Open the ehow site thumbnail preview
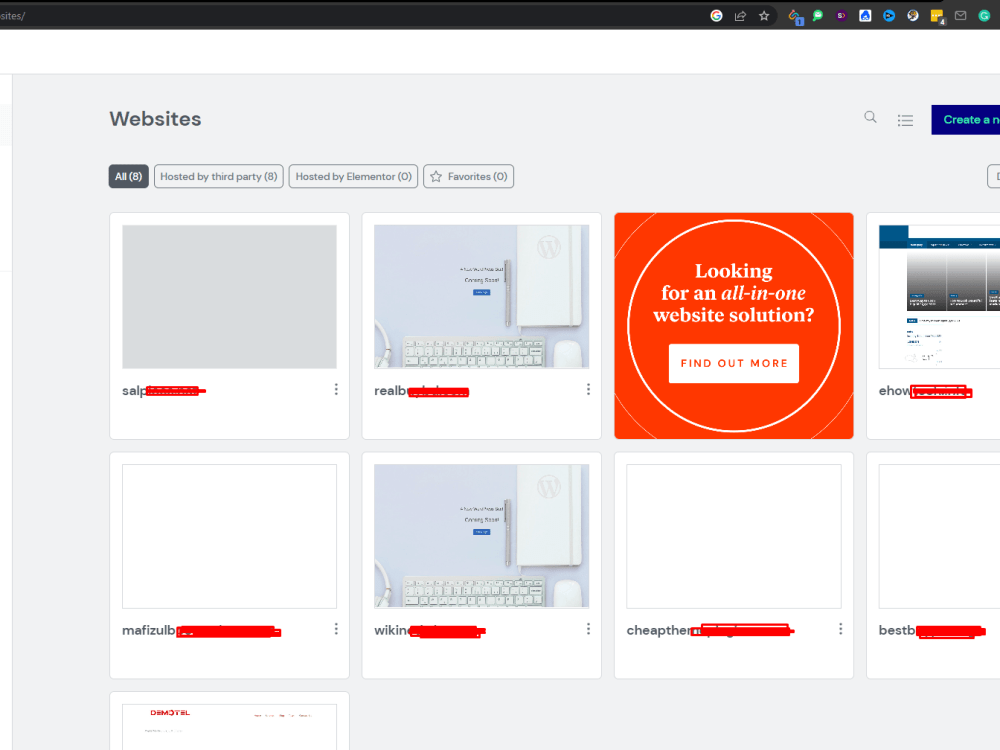 point(940,294)
